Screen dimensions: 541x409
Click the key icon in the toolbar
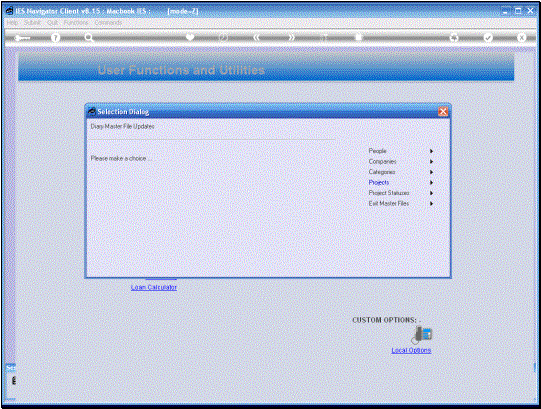(x=22, y=38)
